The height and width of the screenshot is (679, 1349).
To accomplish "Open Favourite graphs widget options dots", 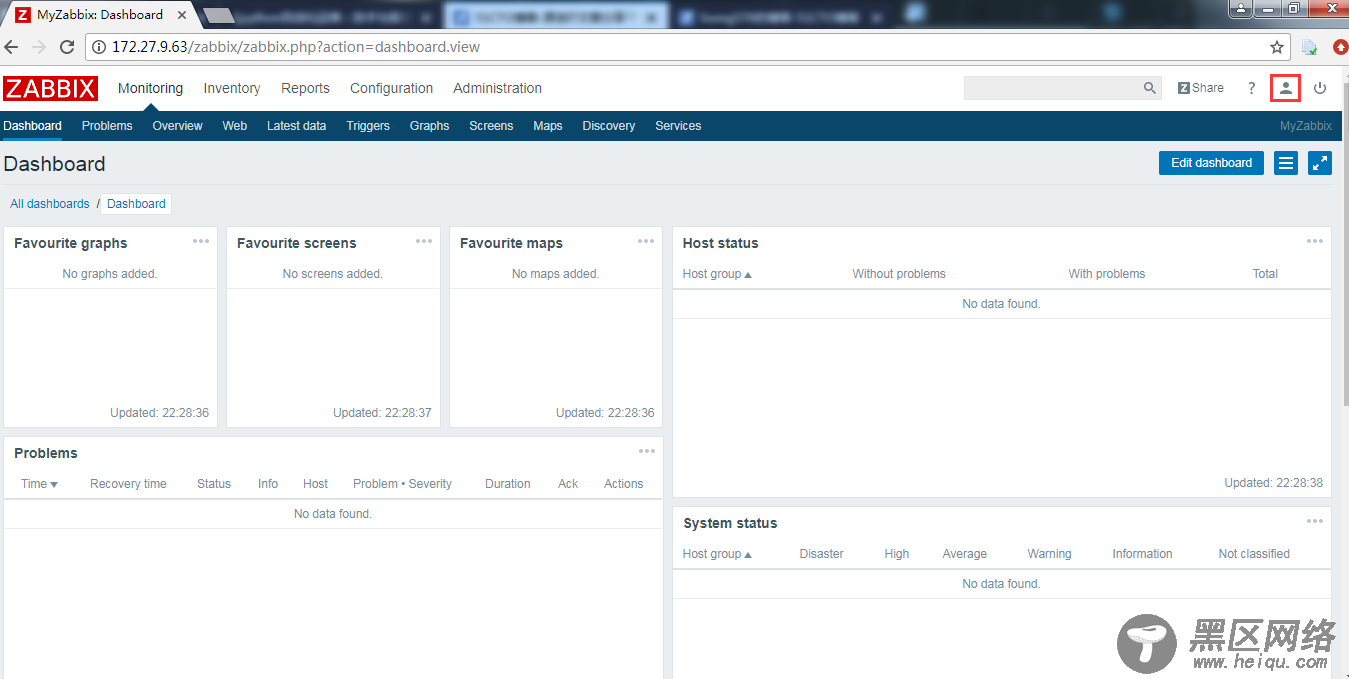I will coord(201,241).
